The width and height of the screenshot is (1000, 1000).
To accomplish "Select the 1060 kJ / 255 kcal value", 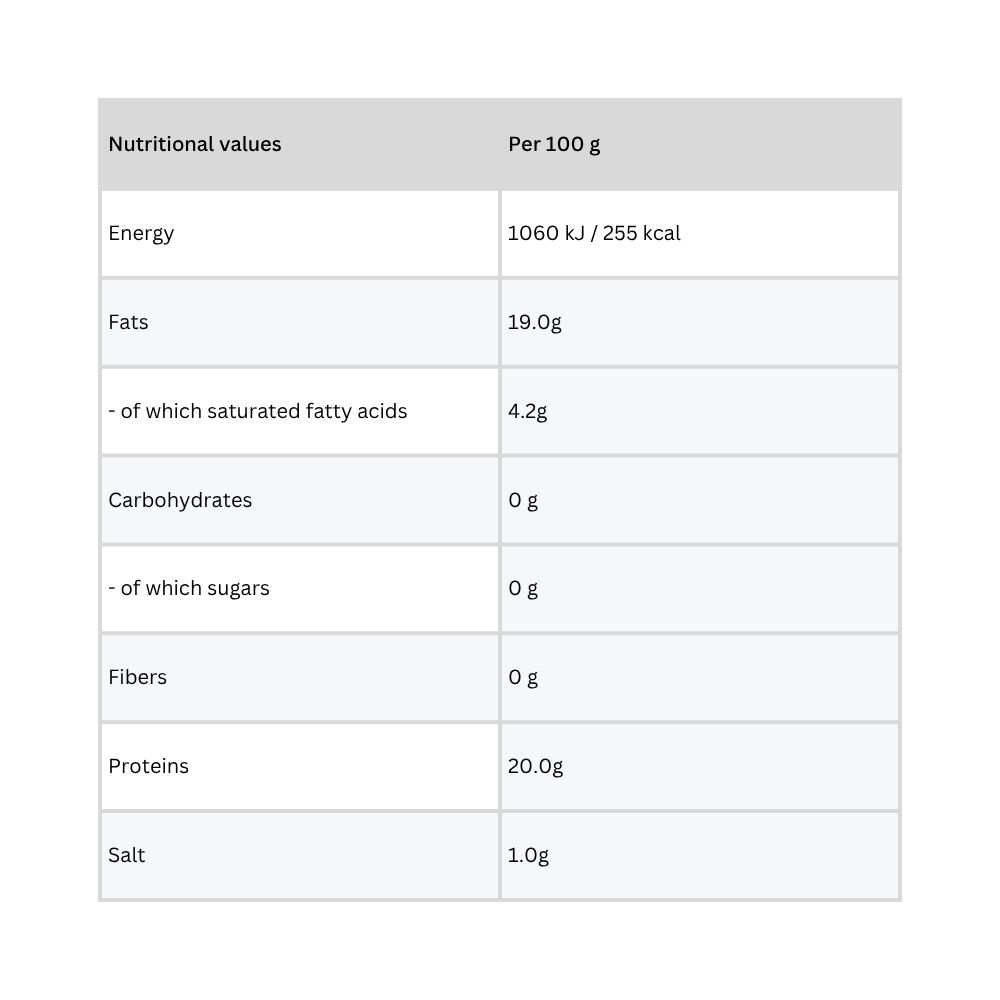I will 594,233.
